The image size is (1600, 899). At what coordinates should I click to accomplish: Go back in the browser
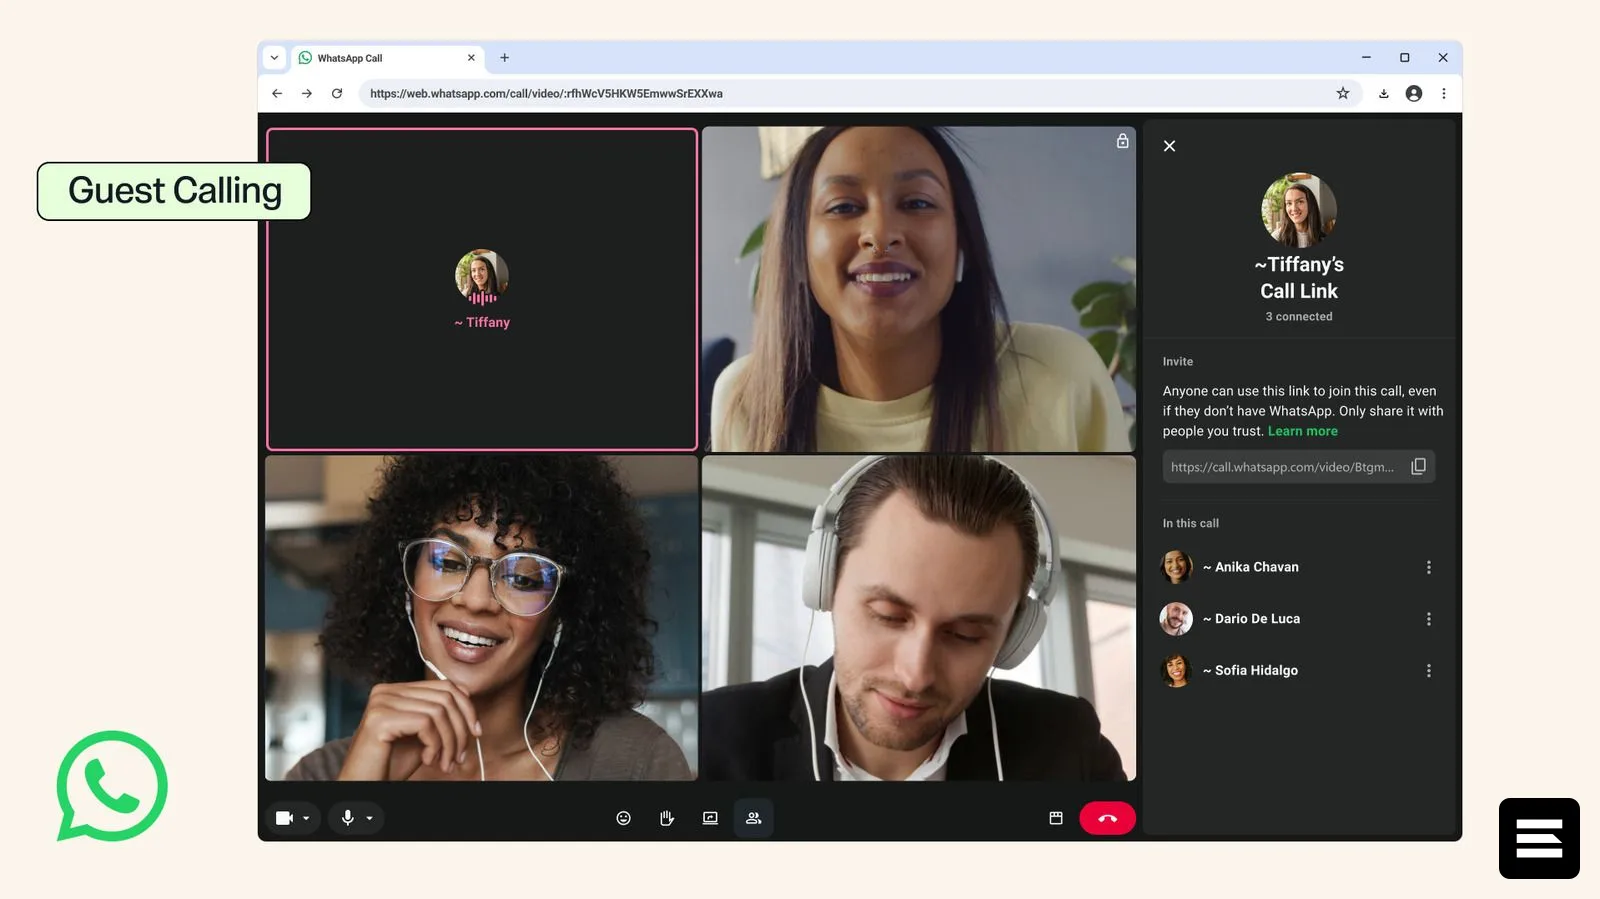277,93
